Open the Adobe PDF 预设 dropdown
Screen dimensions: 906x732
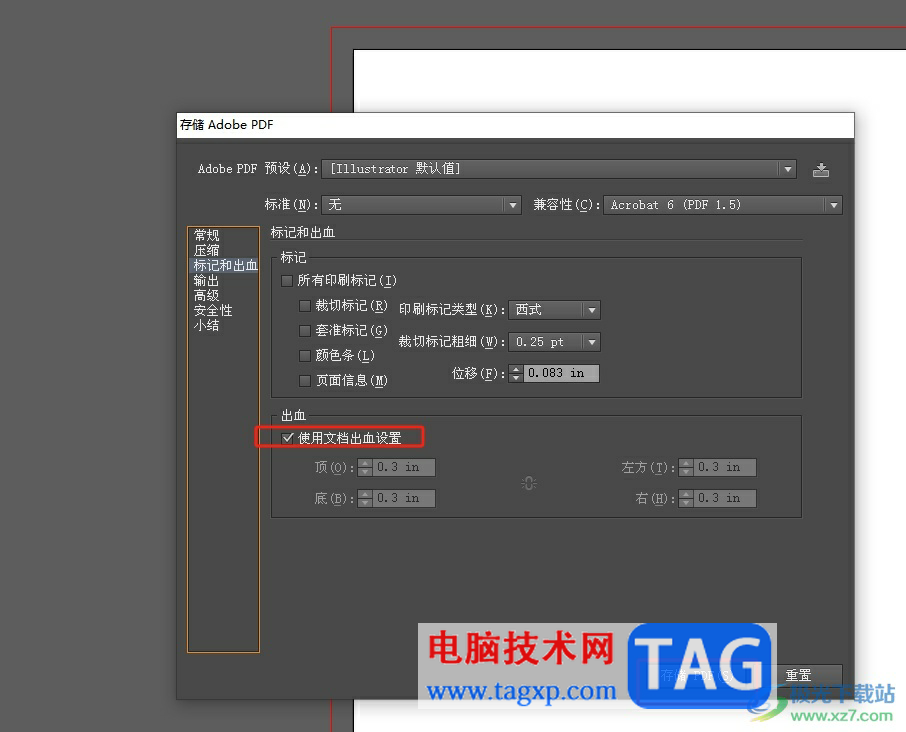pos(559,169)
